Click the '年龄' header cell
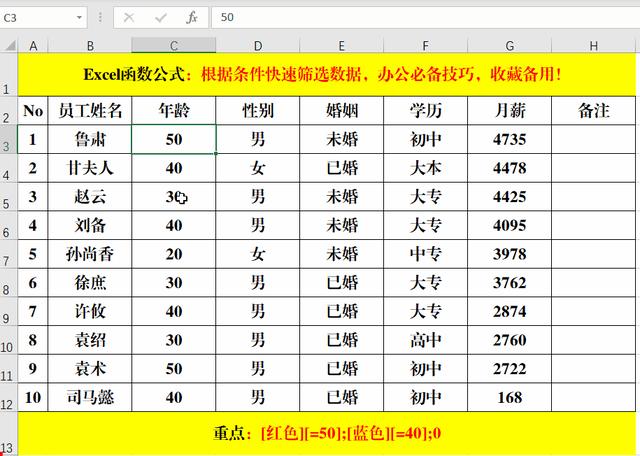The height and width of the screenshot is (456, 640). point(173,111)
